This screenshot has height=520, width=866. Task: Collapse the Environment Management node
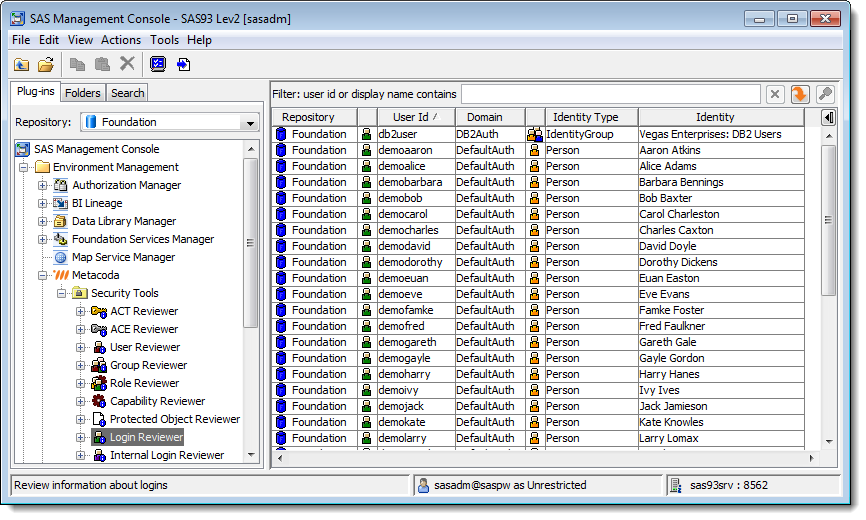tap(23, 167)
